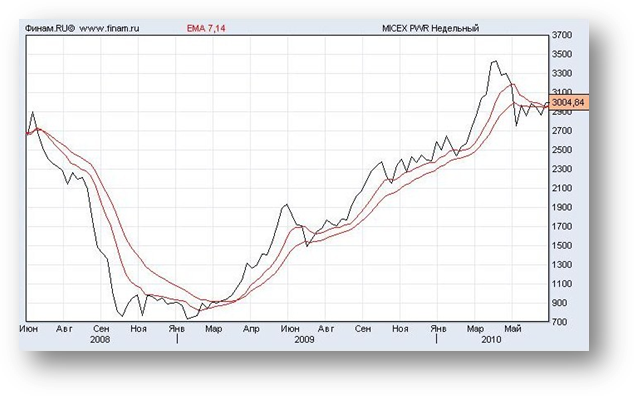Click the chart bottom near 700
634x396 pixels.
point(187,318)
